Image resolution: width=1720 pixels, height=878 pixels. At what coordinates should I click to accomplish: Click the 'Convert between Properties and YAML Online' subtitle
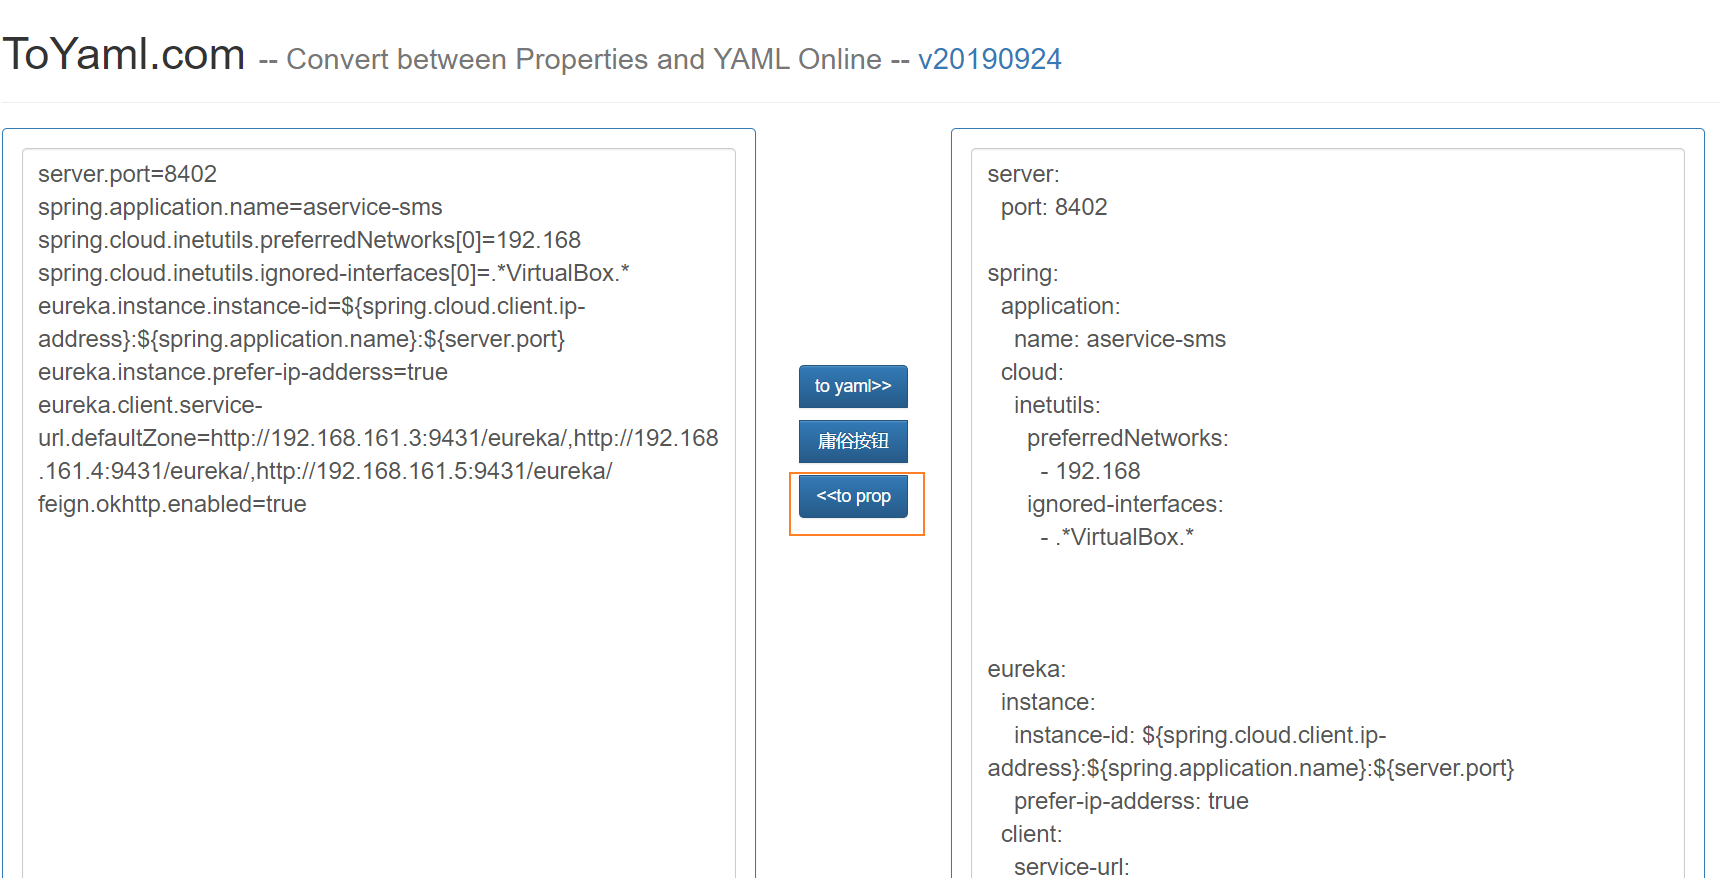583,59
